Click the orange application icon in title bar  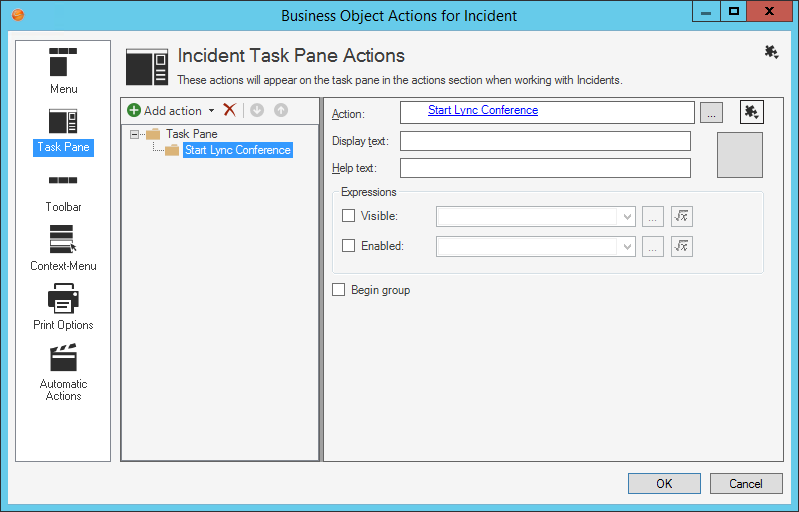(x=18, y=15)
